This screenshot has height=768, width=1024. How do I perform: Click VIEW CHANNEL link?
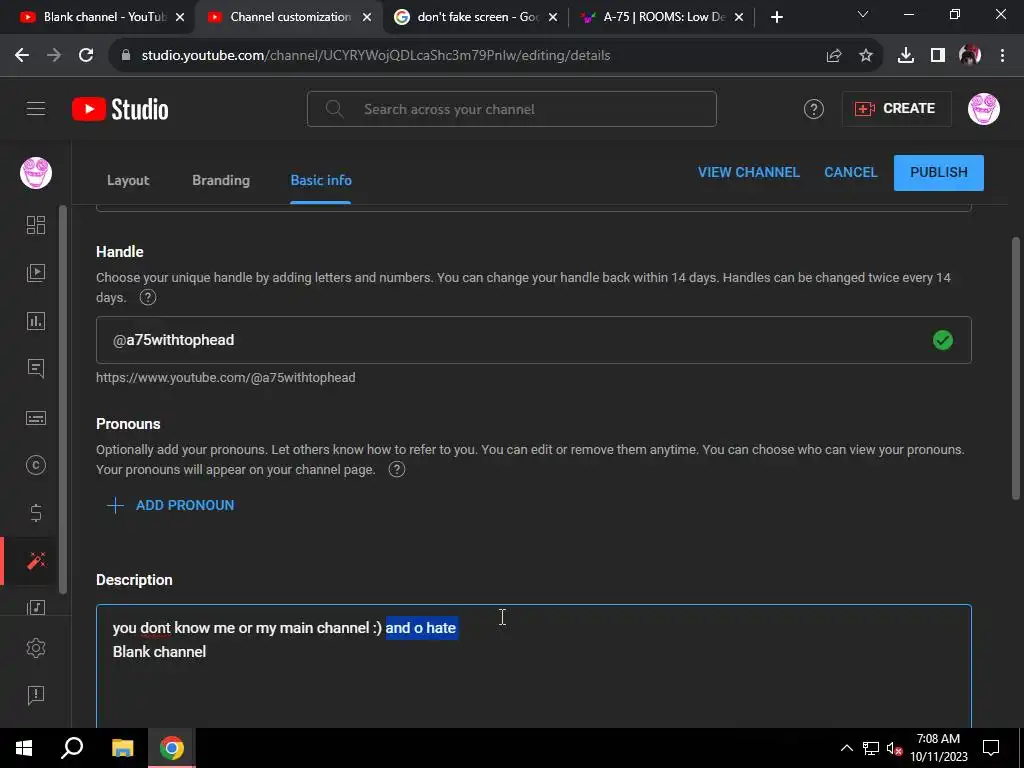pos(748,172)
